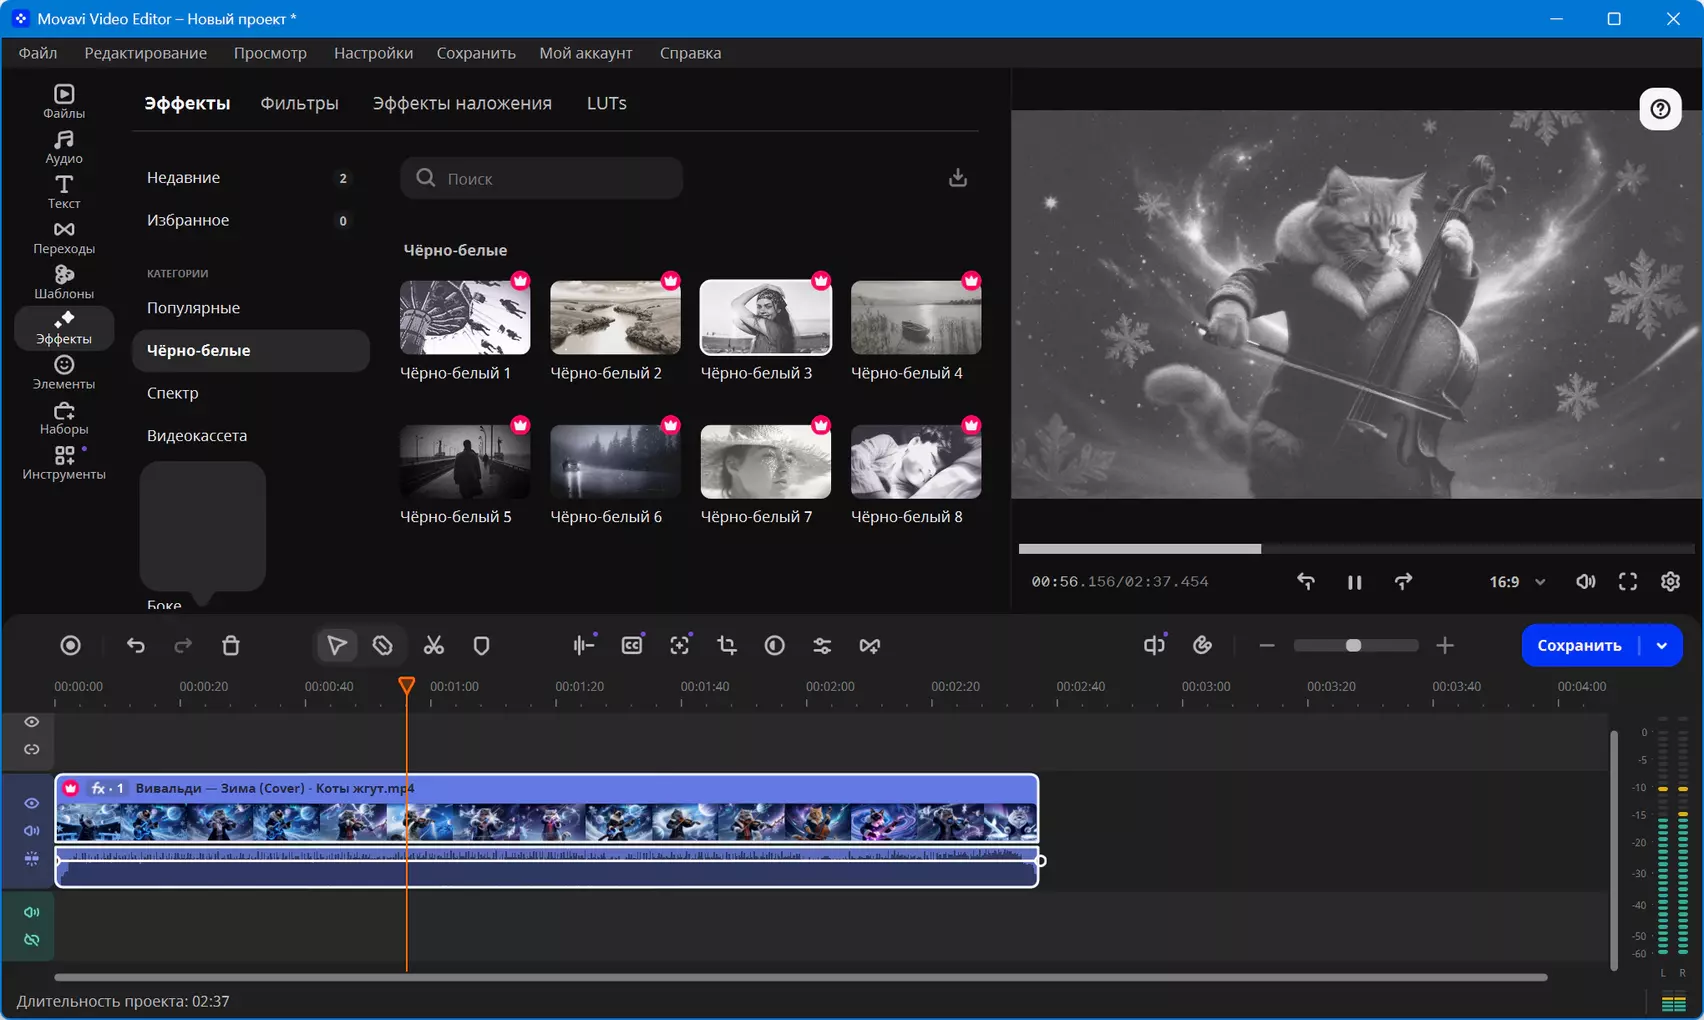This screenshot has height=1020, width=1704.
Task: Toggle the link icon on top overlay track
Action: (x=32, y=749)
